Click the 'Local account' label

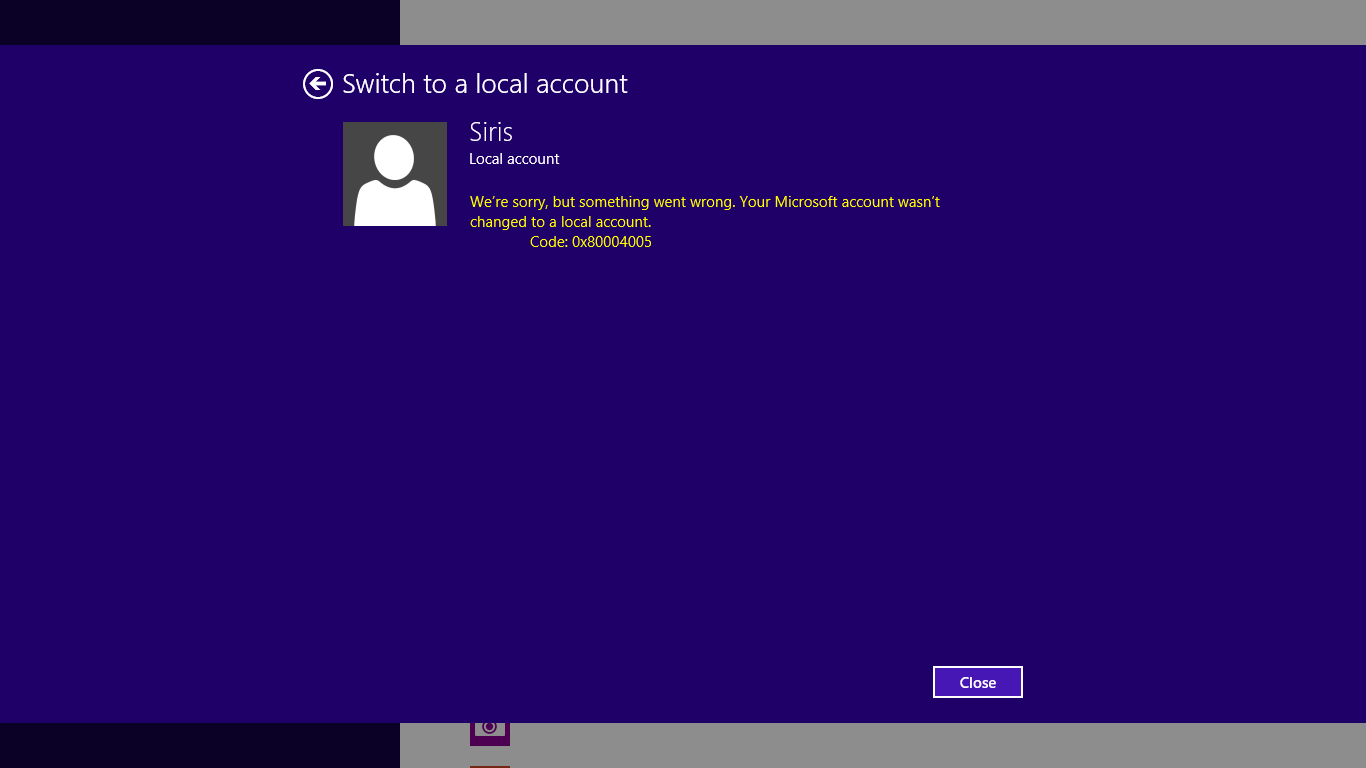[514, 159]
